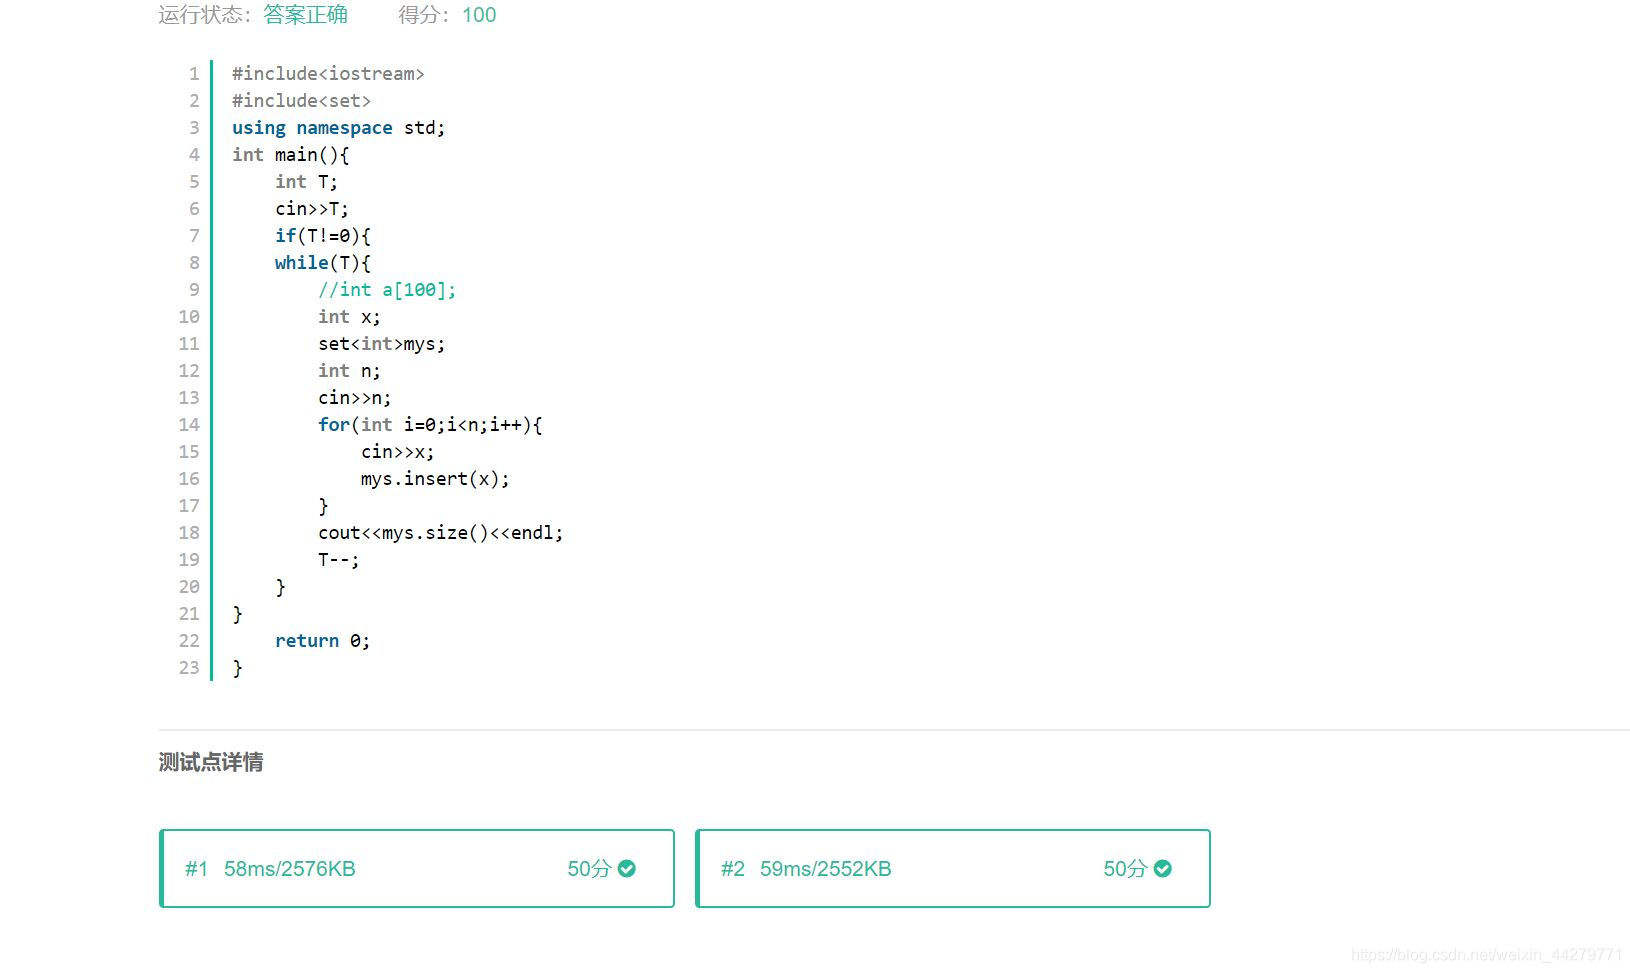The width and height of the screenshot is (1630, 973).
Task: Click the 50分 score in test #2
Action: coord(1125,869)
